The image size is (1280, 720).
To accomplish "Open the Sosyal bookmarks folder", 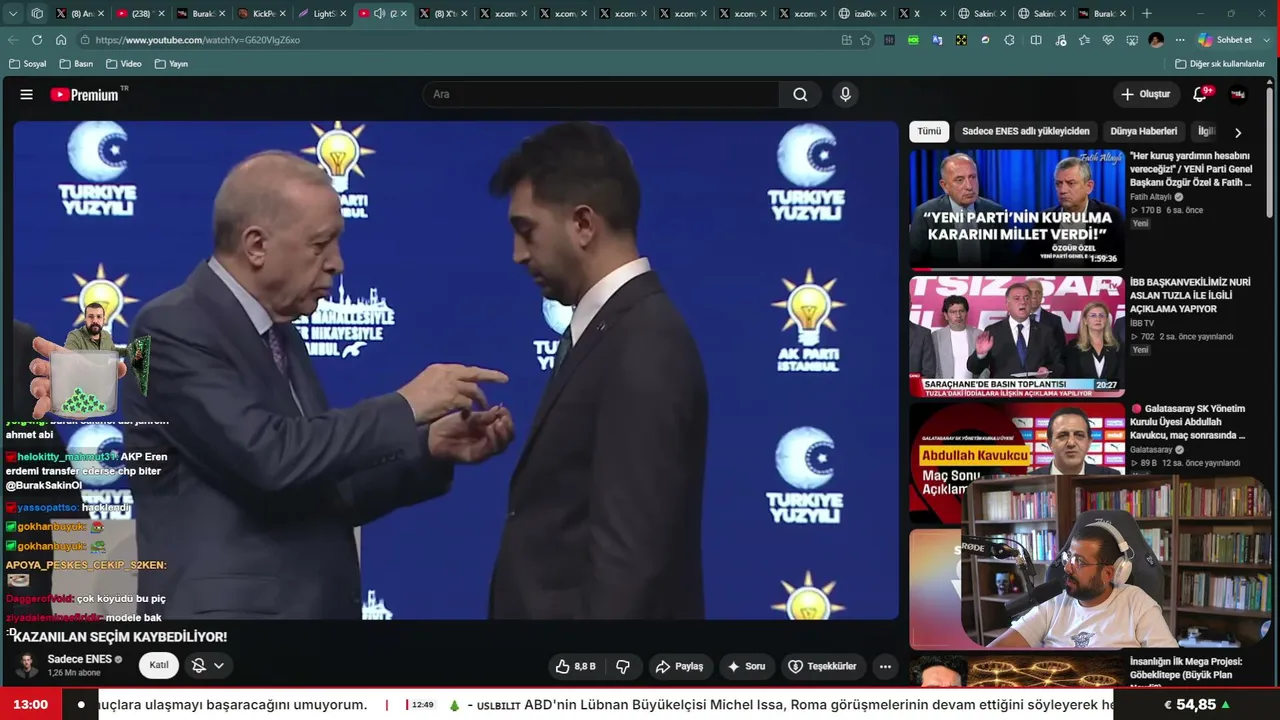I will [28, 64].
